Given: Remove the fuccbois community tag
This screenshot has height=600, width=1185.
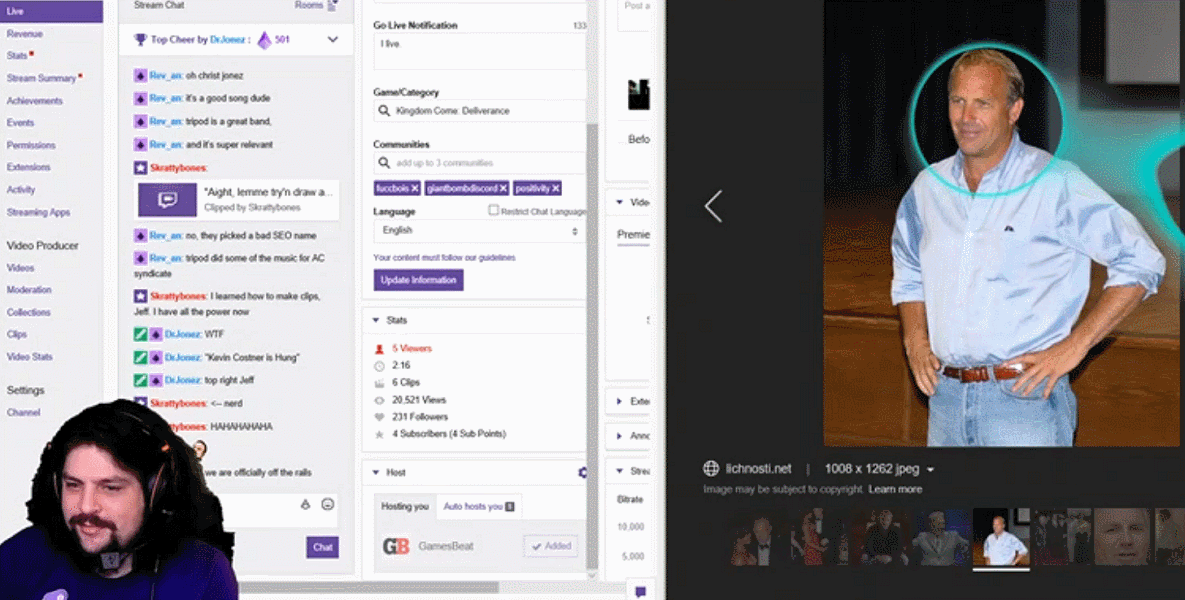Looking at the screenshot, I should [x=415, y=189].
